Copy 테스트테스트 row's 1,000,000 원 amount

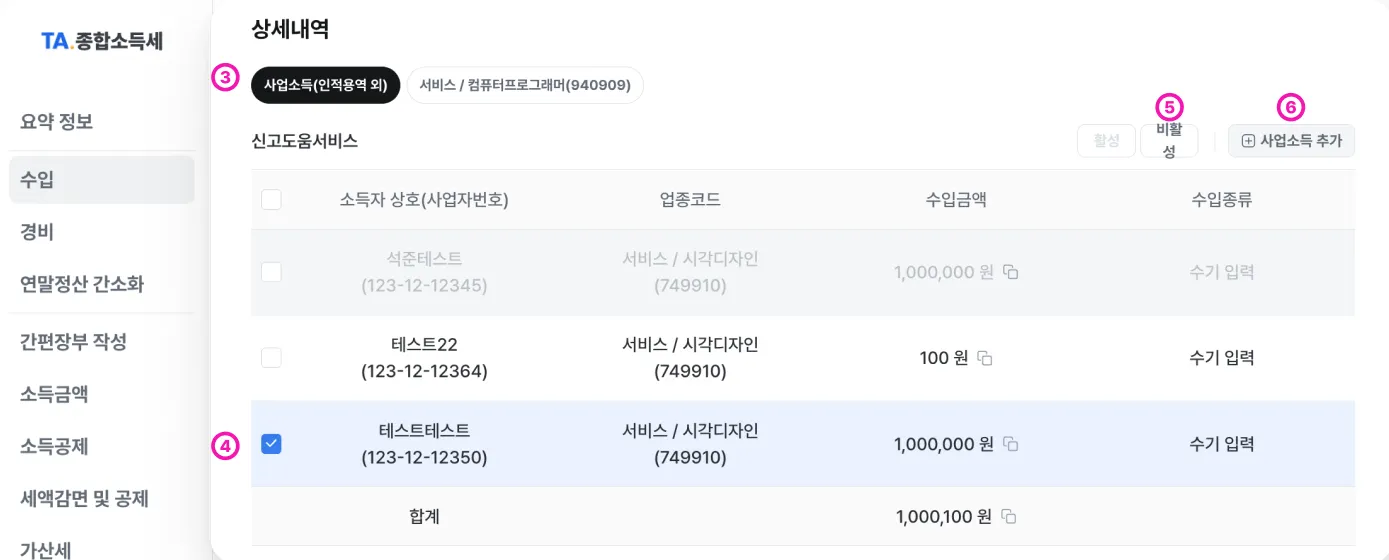point(1011,444)
